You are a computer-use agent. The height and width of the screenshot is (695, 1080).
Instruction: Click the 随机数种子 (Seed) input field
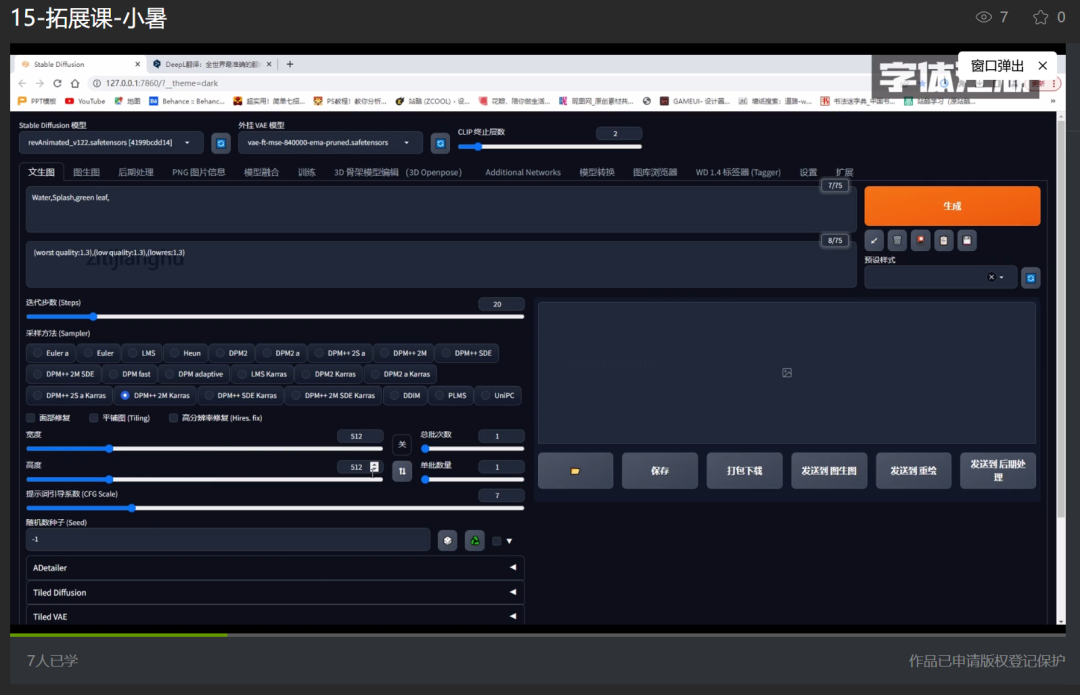tap(228, 540)
